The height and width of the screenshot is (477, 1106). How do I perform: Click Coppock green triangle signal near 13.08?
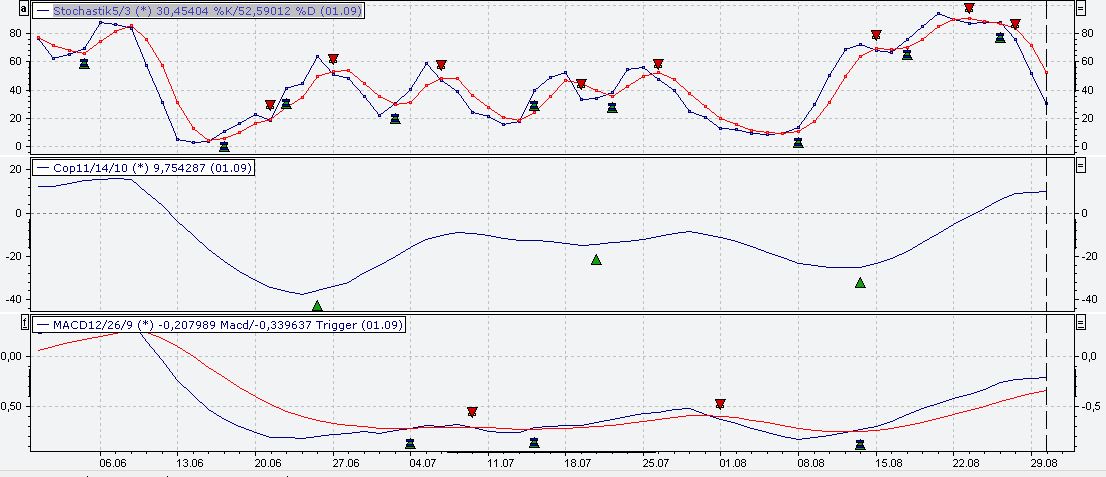(x=860, y=282)
